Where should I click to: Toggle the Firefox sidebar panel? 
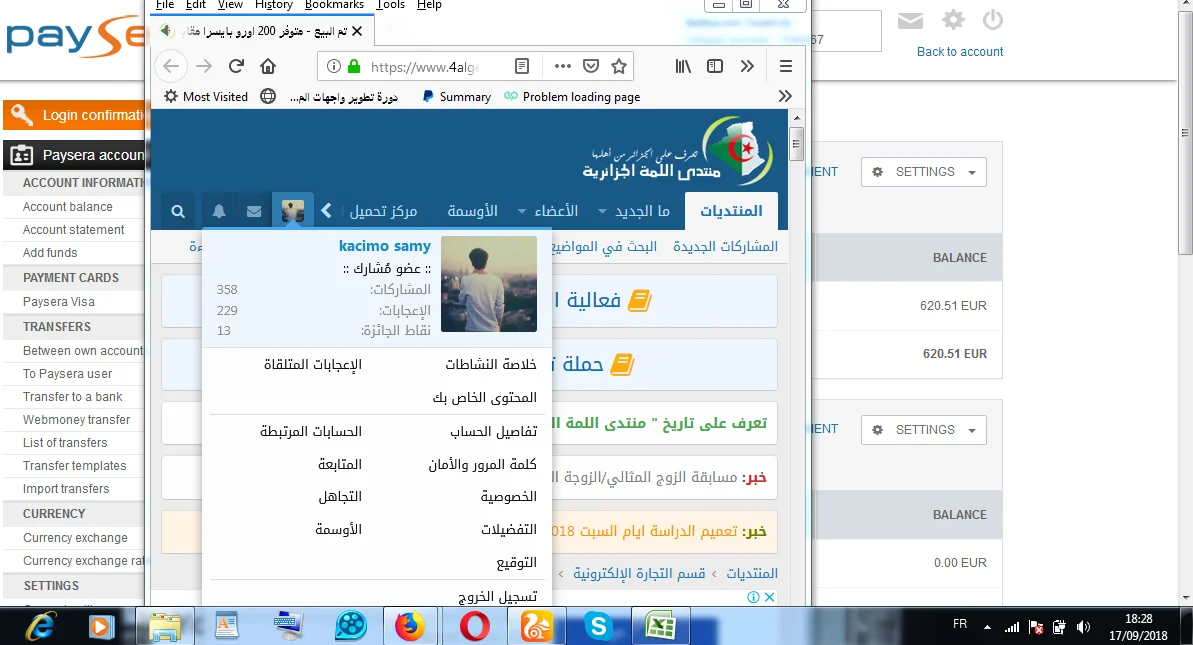[715, 66]
